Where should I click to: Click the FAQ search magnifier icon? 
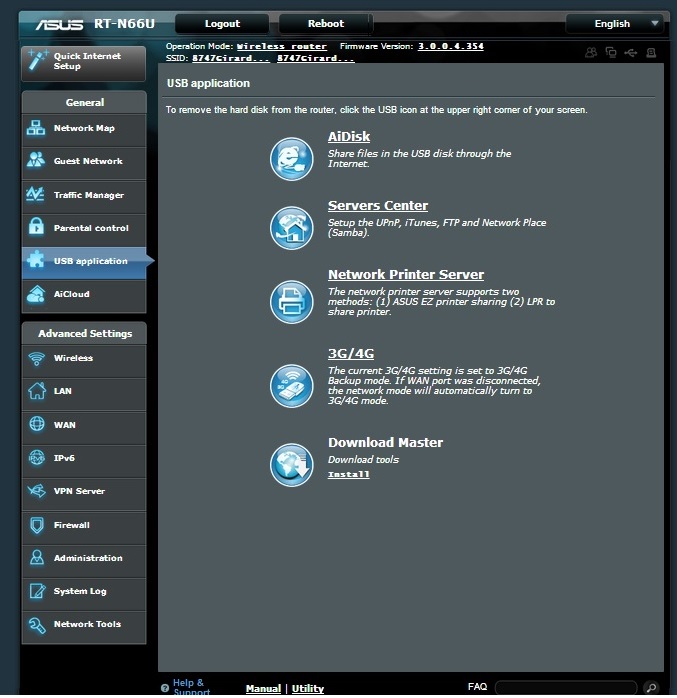tap(651, 688)
